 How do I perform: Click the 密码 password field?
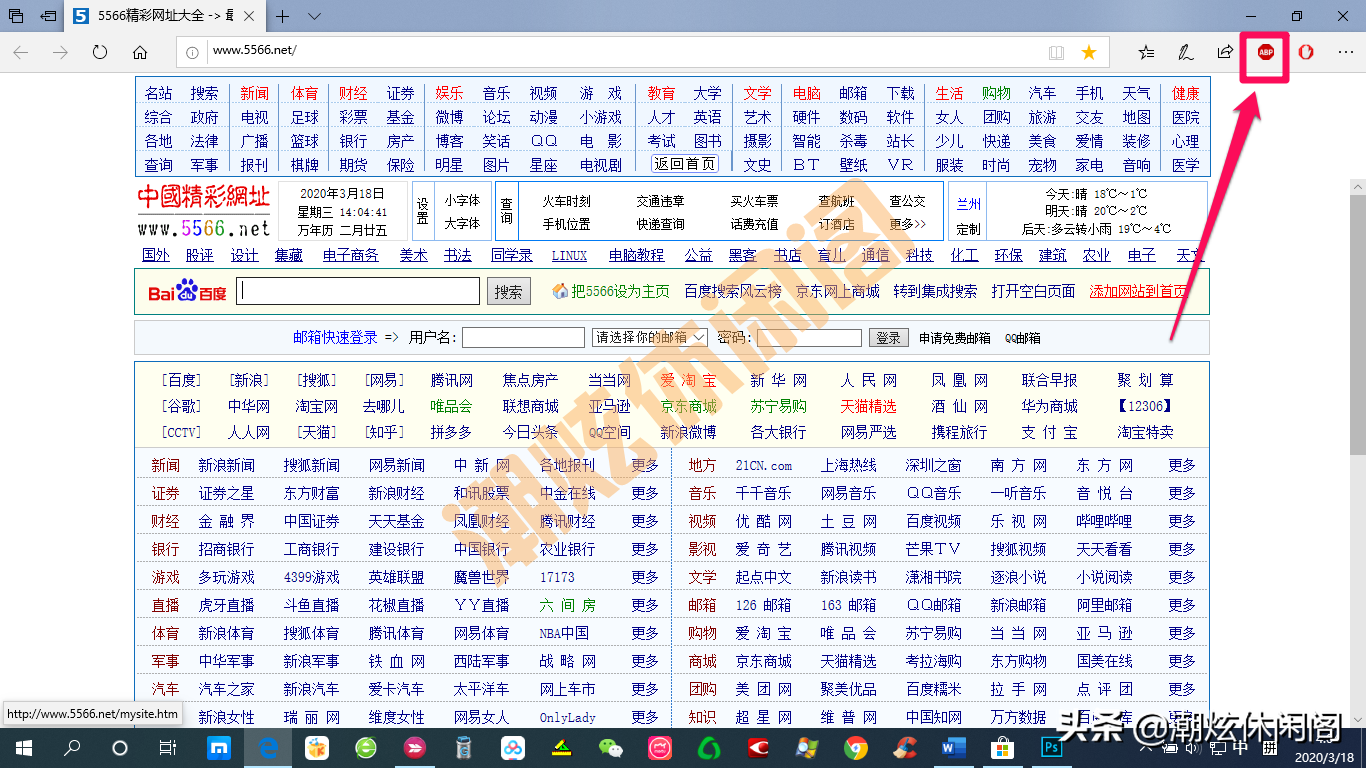(809, 338)
